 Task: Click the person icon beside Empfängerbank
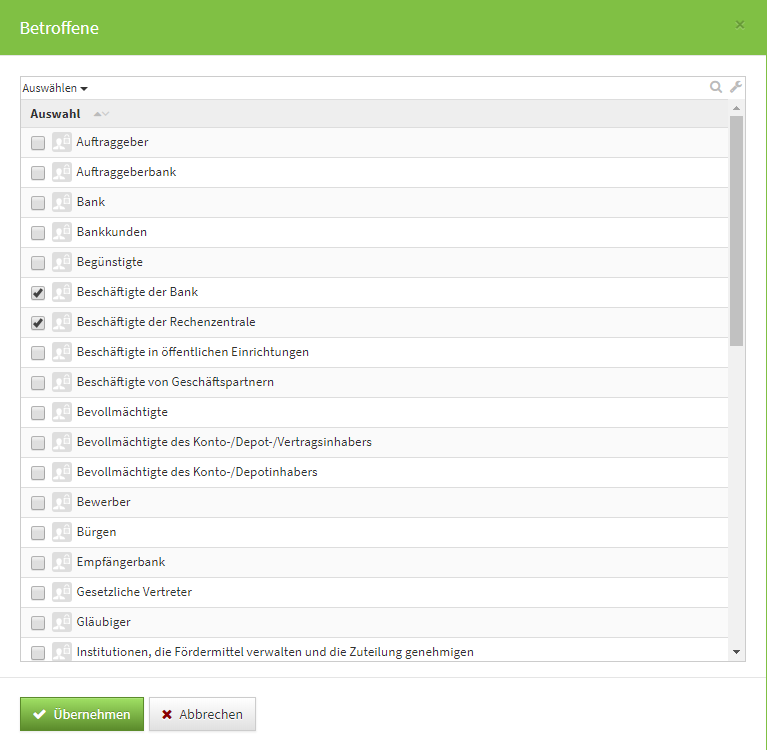[62, 562]
